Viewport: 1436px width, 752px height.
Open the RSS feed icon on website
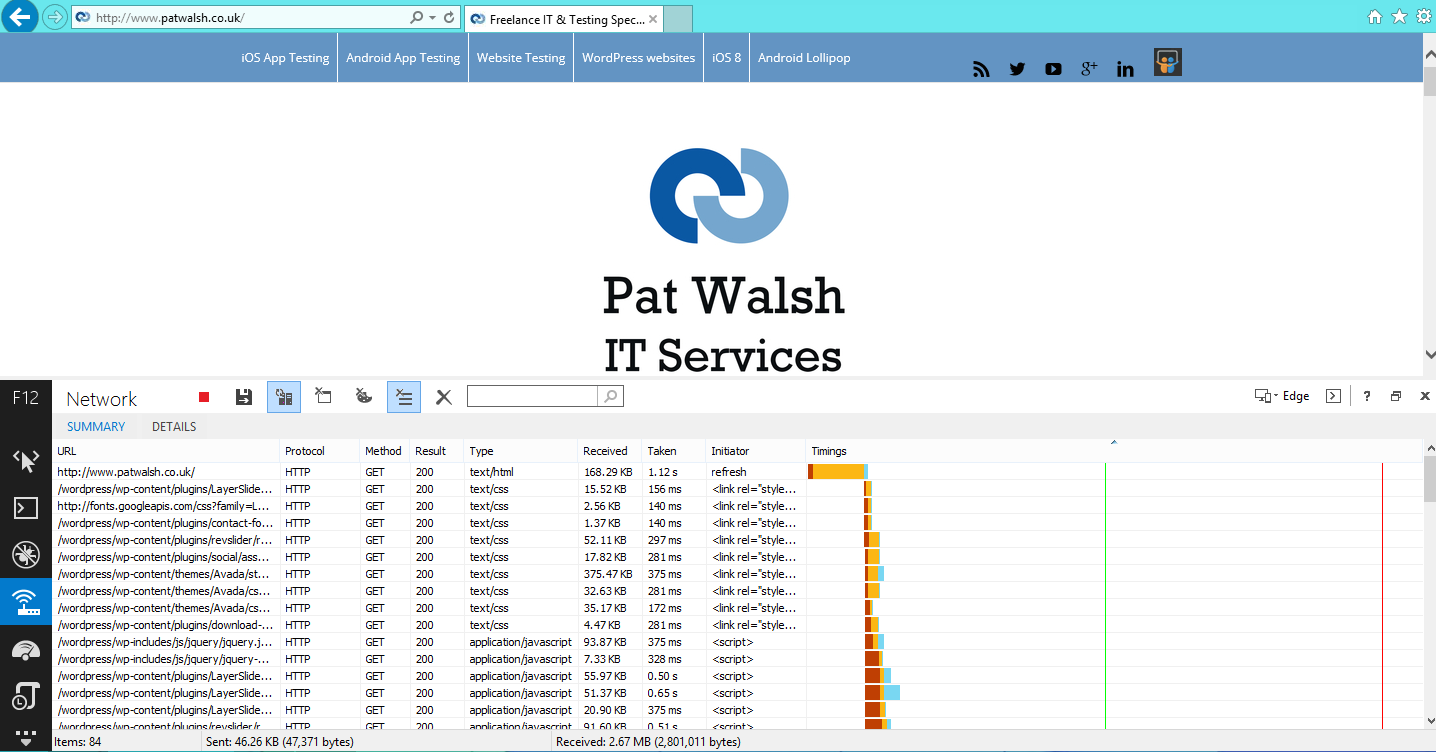coord(981,69)
